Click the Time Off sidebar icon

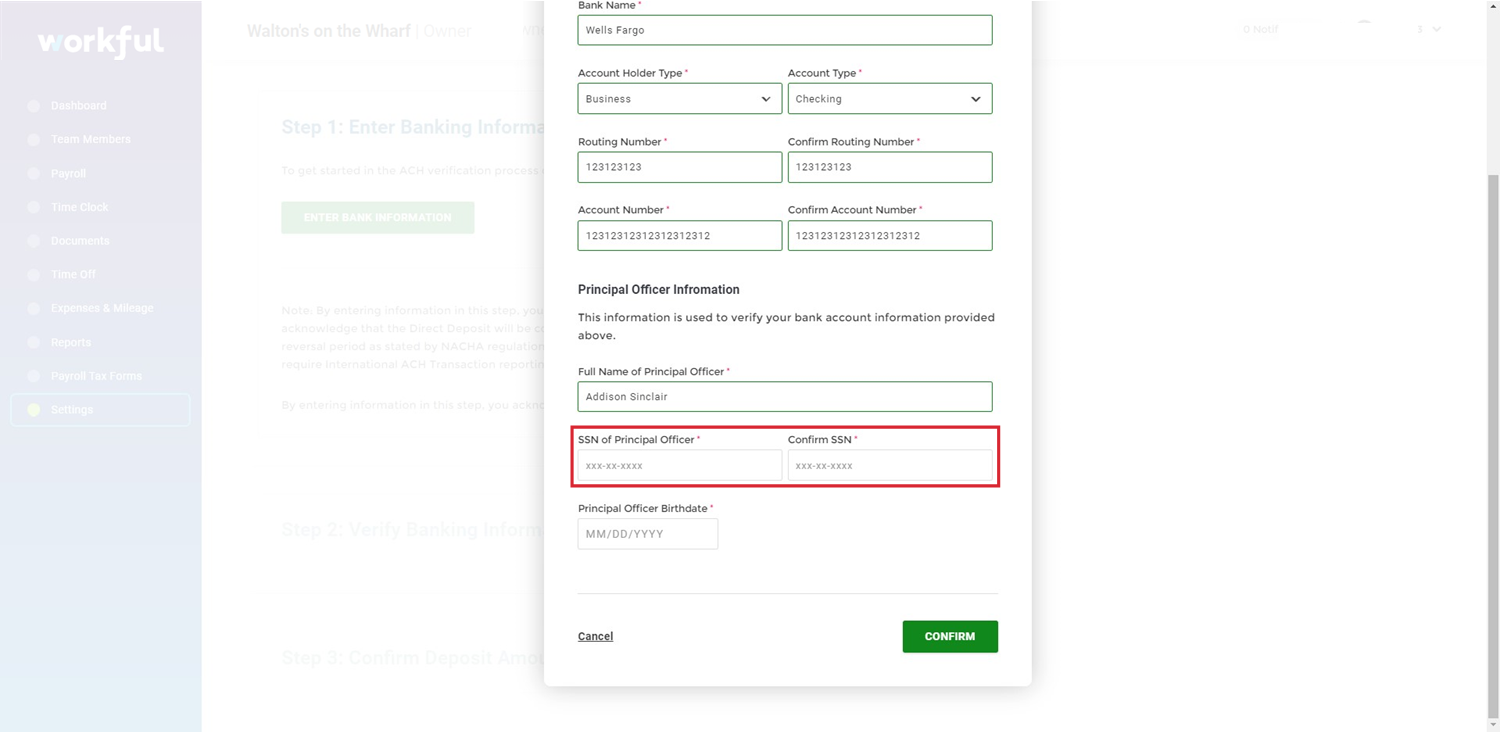[x=34, y=274]
